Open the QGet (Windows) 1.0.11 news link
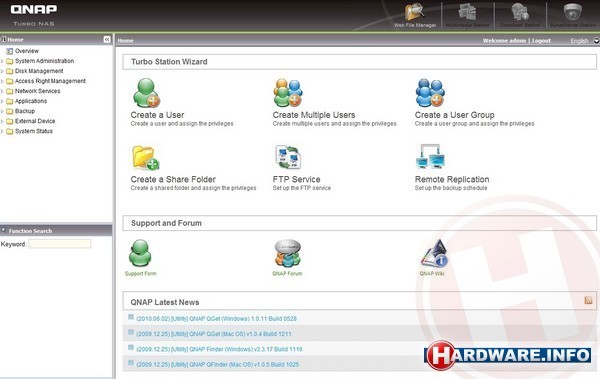The width and height of the screenshot is (600, 379). click(216, 319)
